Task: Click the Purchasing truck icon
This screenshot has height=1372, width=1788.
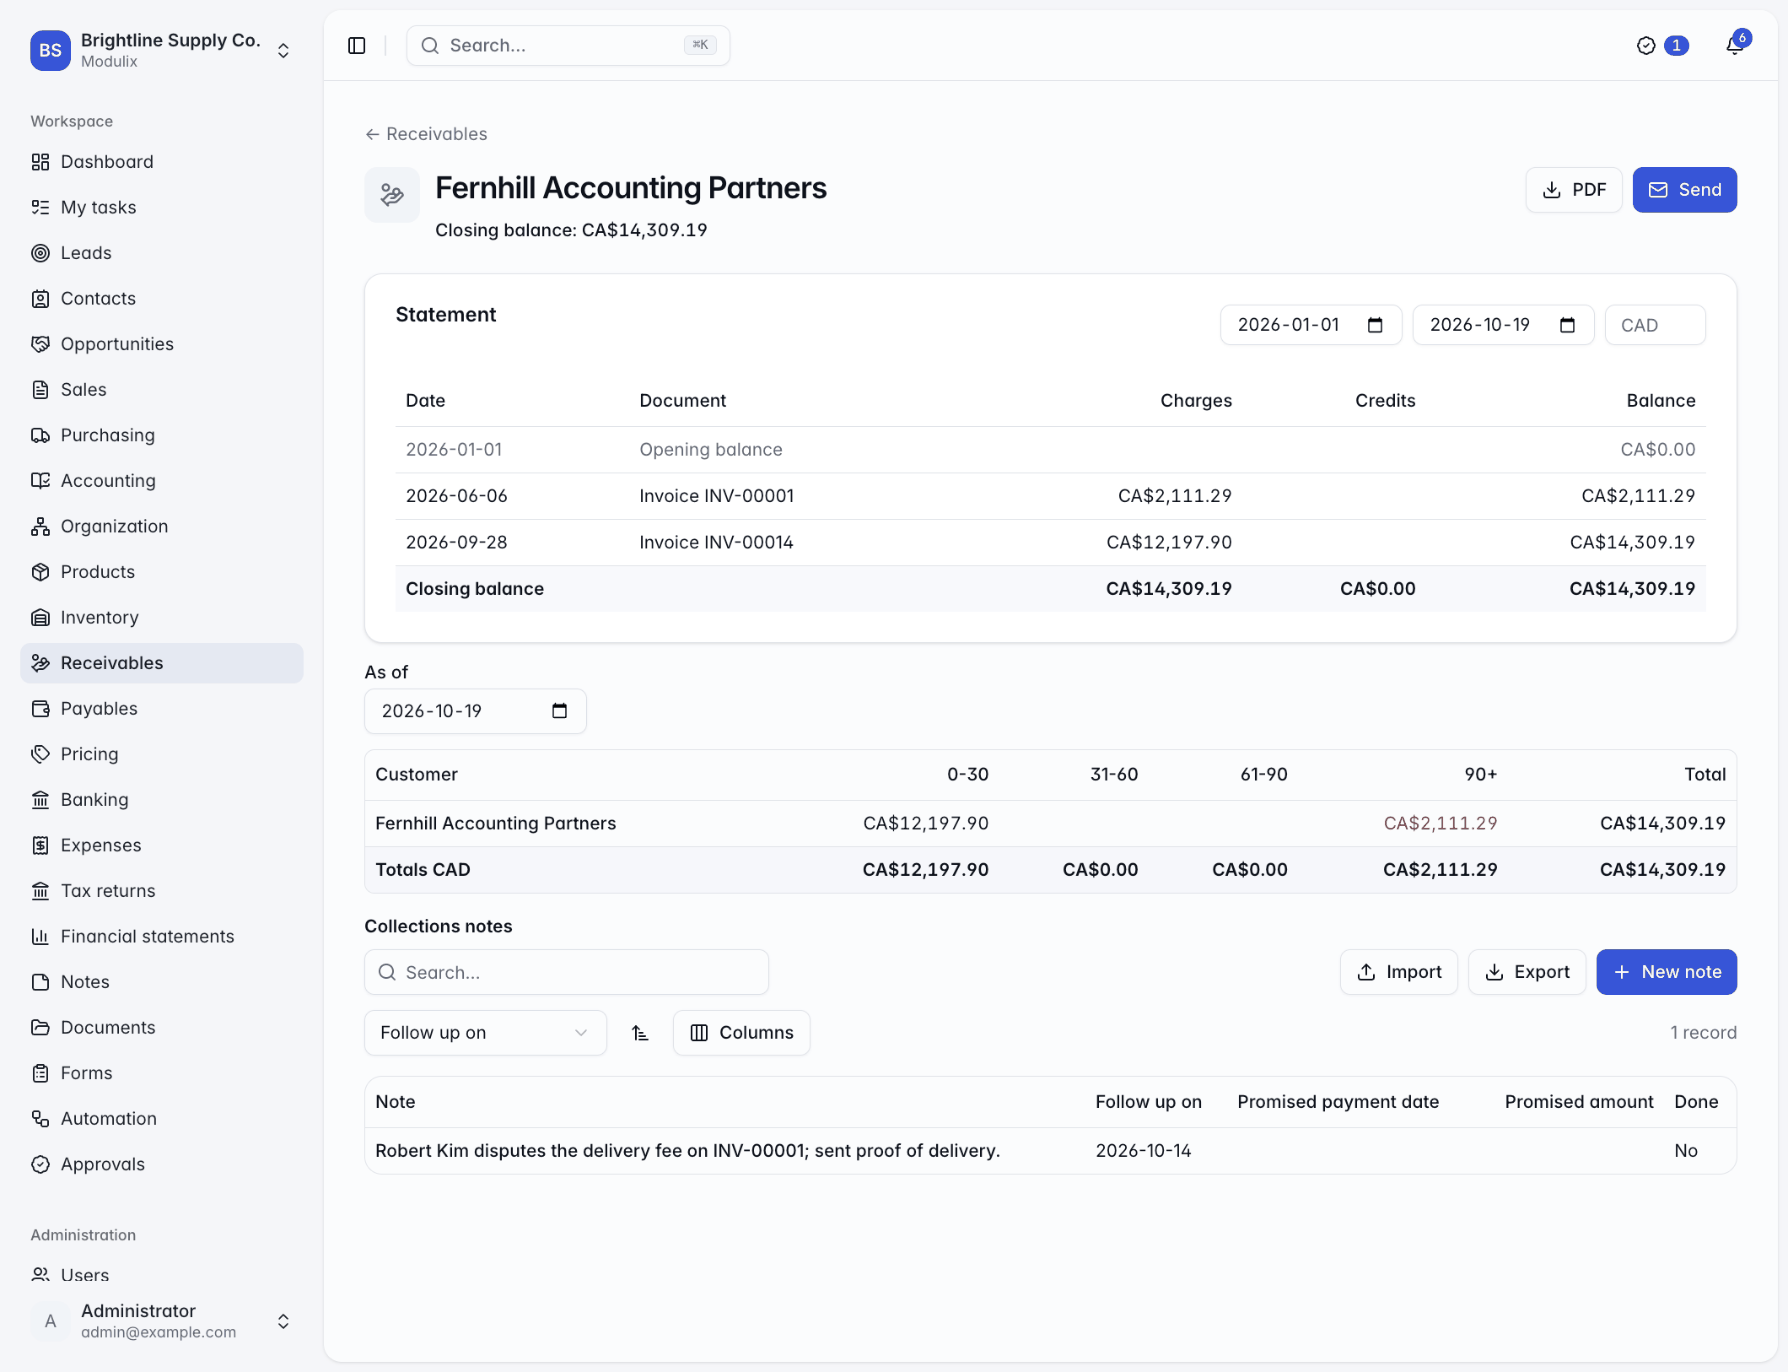Action: 40,435
